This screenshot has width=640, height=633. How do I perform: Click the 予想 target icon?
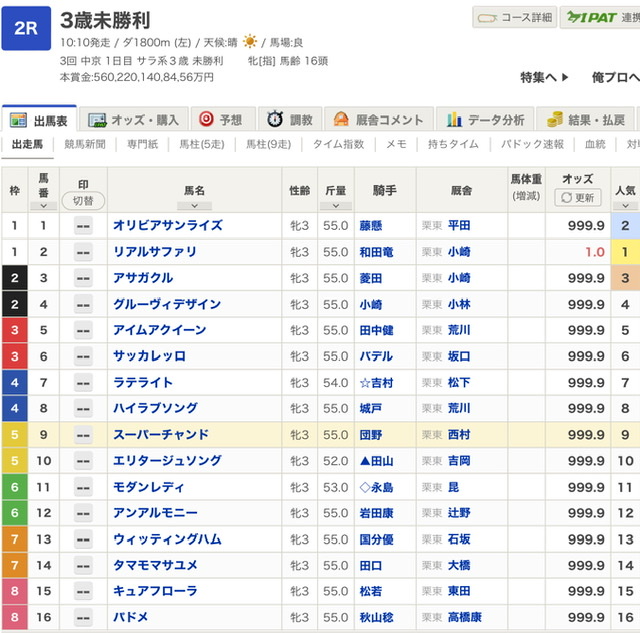tap(206, 120)
